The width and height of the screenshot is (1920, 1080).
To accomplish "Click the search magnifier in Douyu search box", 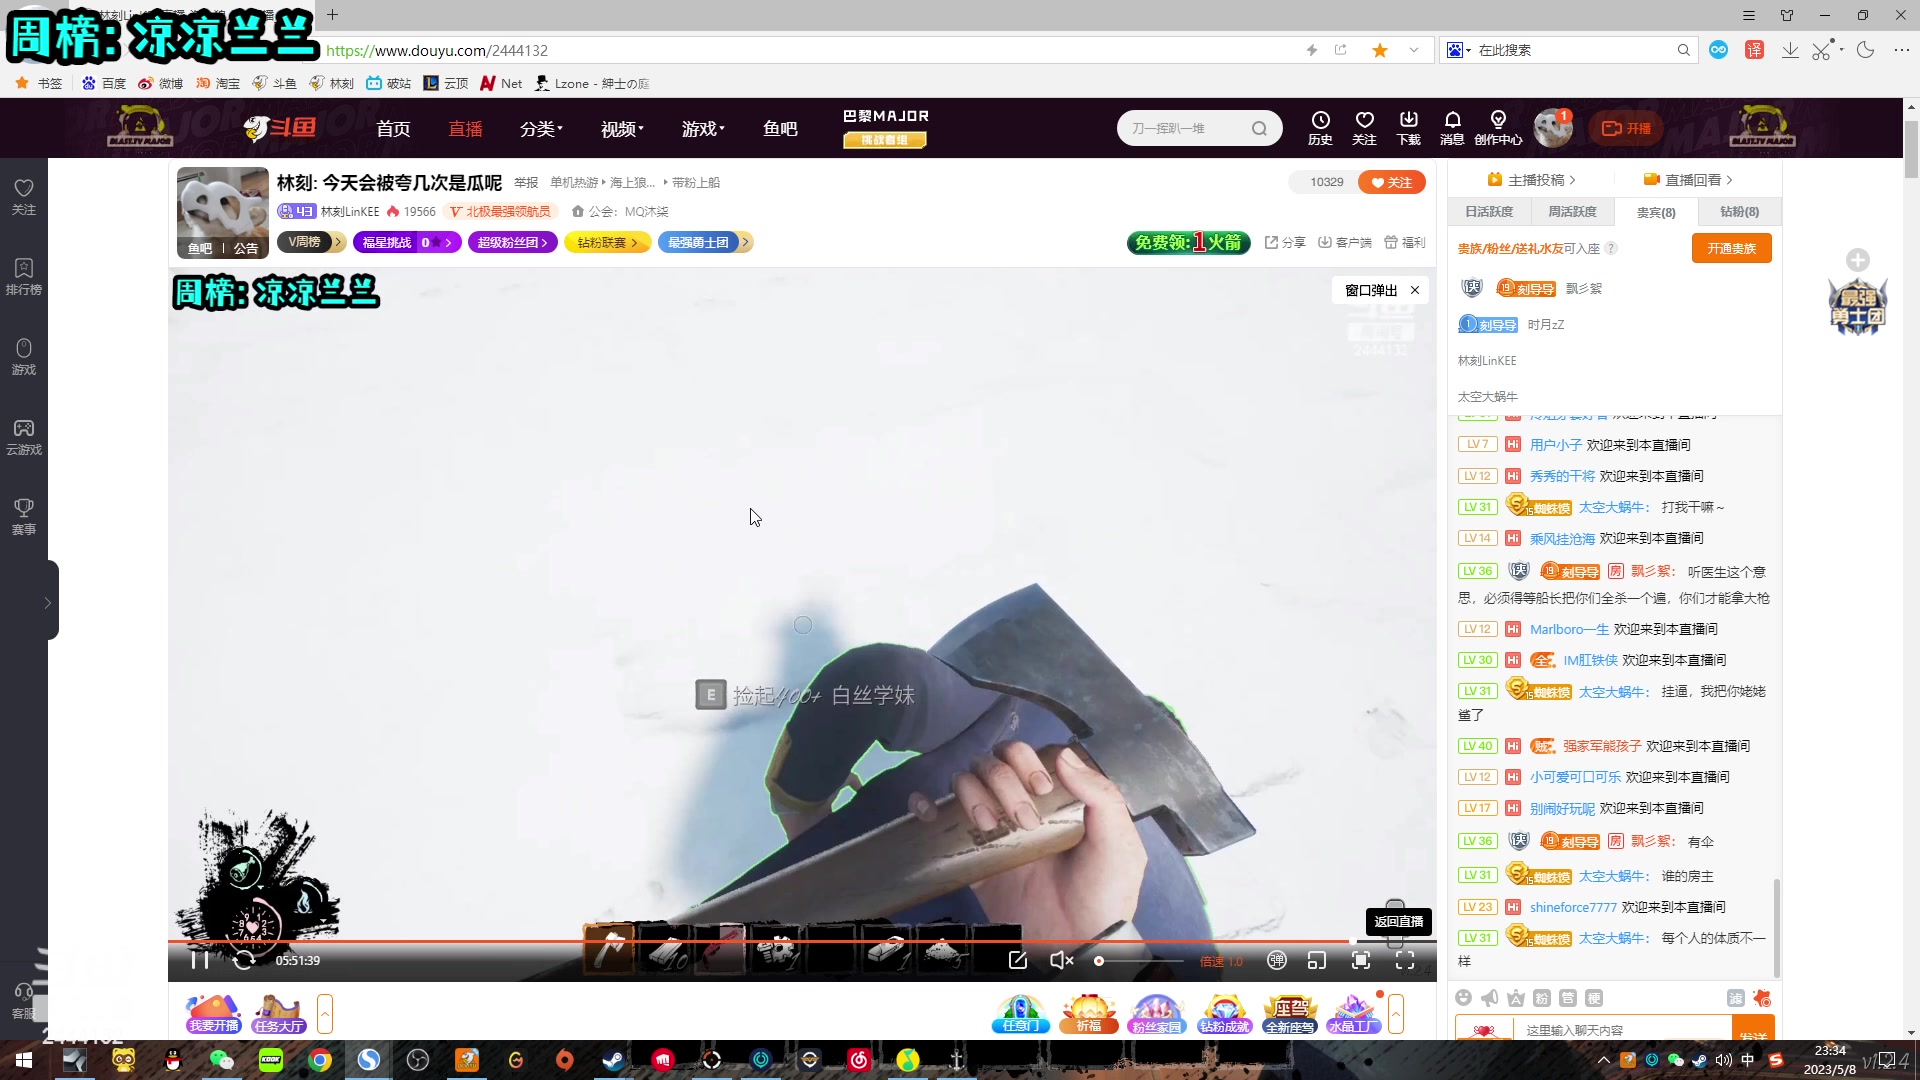I will [x=1259, y=128].
